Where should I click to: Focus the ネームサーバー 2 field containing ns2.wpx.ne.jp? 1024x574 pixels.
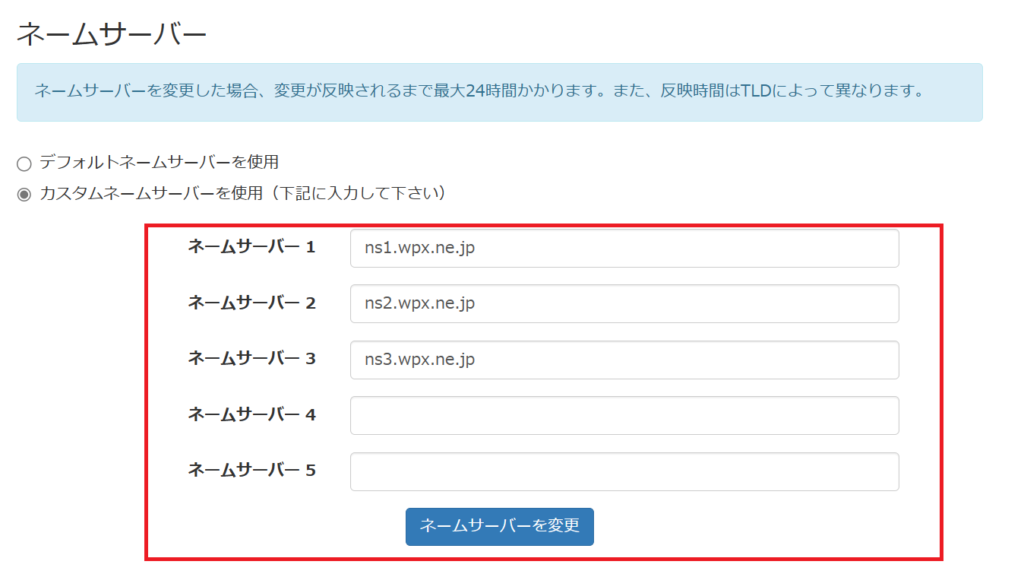click(624, 304)
